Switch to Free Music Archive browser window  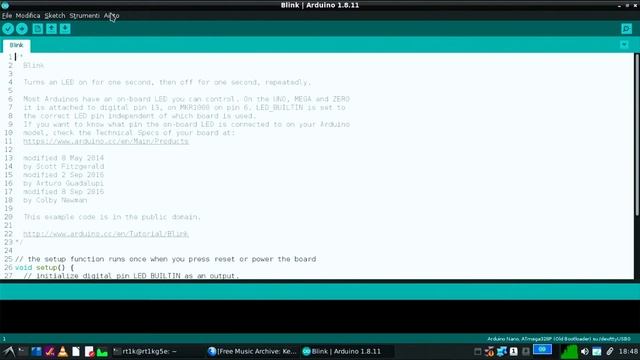point(252,351)
